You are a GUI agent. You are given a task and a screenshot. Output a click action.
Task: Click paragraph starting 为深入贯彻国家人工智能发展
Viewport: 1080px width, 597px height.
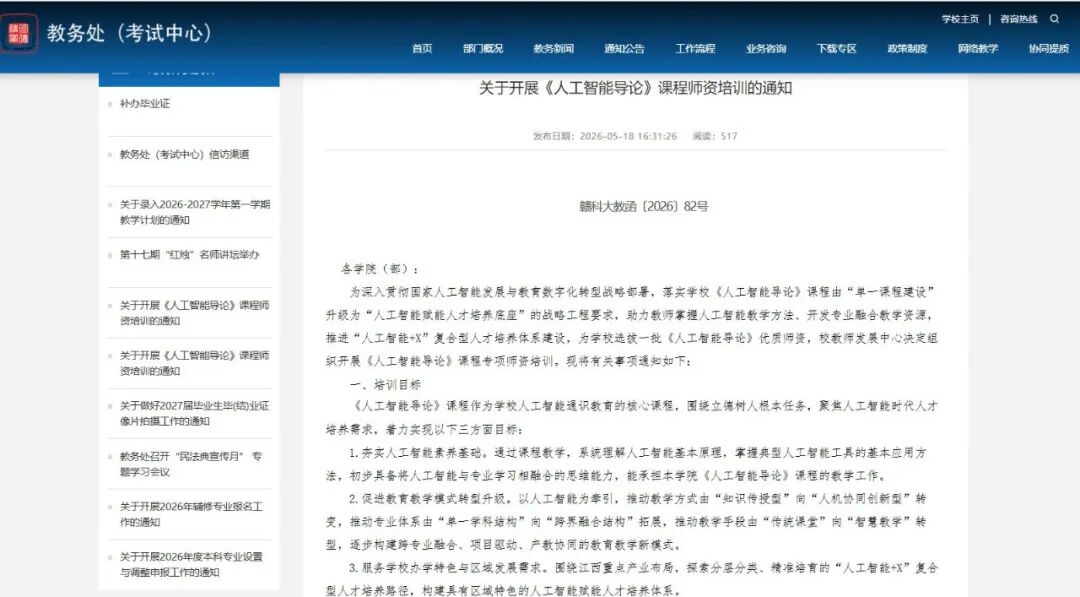click(632, 326)
